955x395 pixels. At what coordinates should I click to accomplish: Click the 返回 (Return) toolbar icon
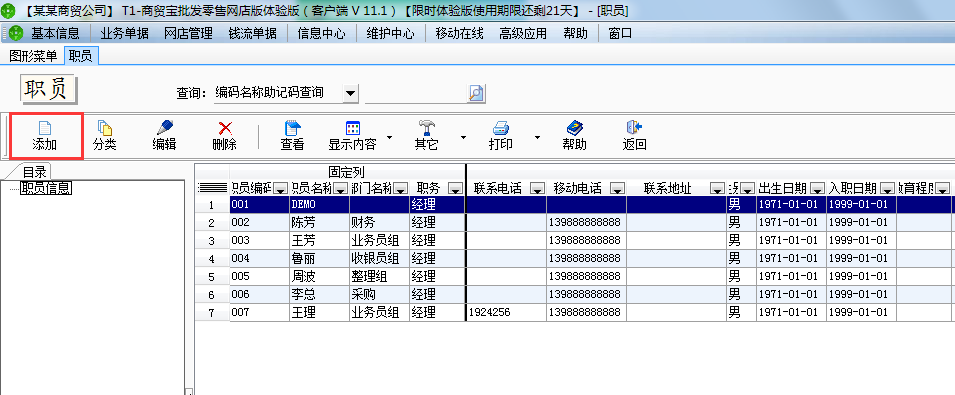[635, 128]
